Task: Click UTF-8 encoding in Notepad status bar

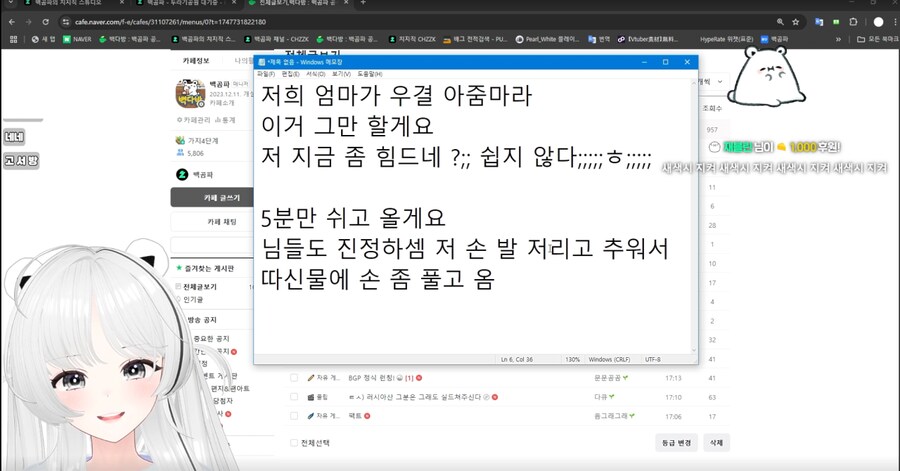Action: point(653,360)
